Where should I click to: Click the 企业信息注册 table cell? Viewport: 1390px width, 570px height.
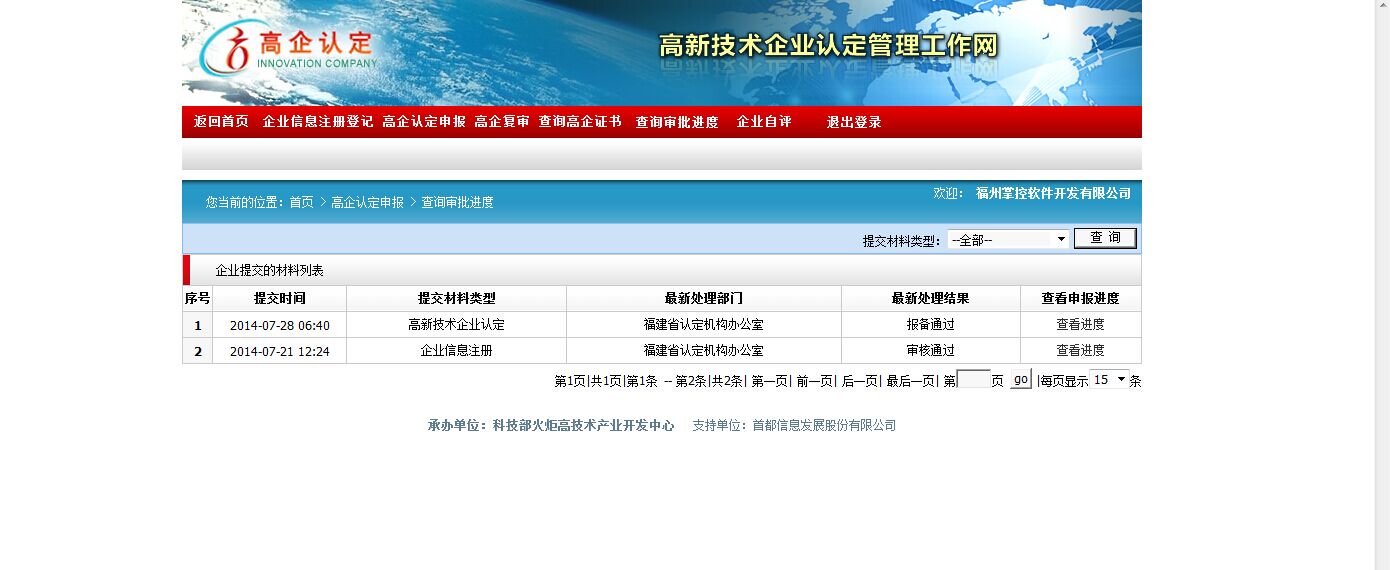click(x=457, y=351)
